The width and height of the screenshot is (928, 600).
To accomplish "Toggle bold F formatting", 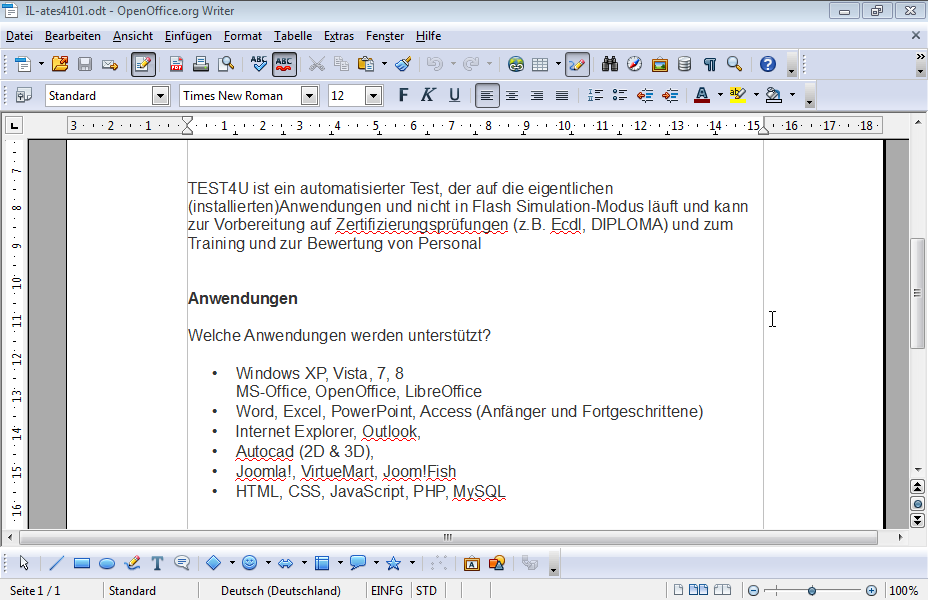I will pos(403,95).
